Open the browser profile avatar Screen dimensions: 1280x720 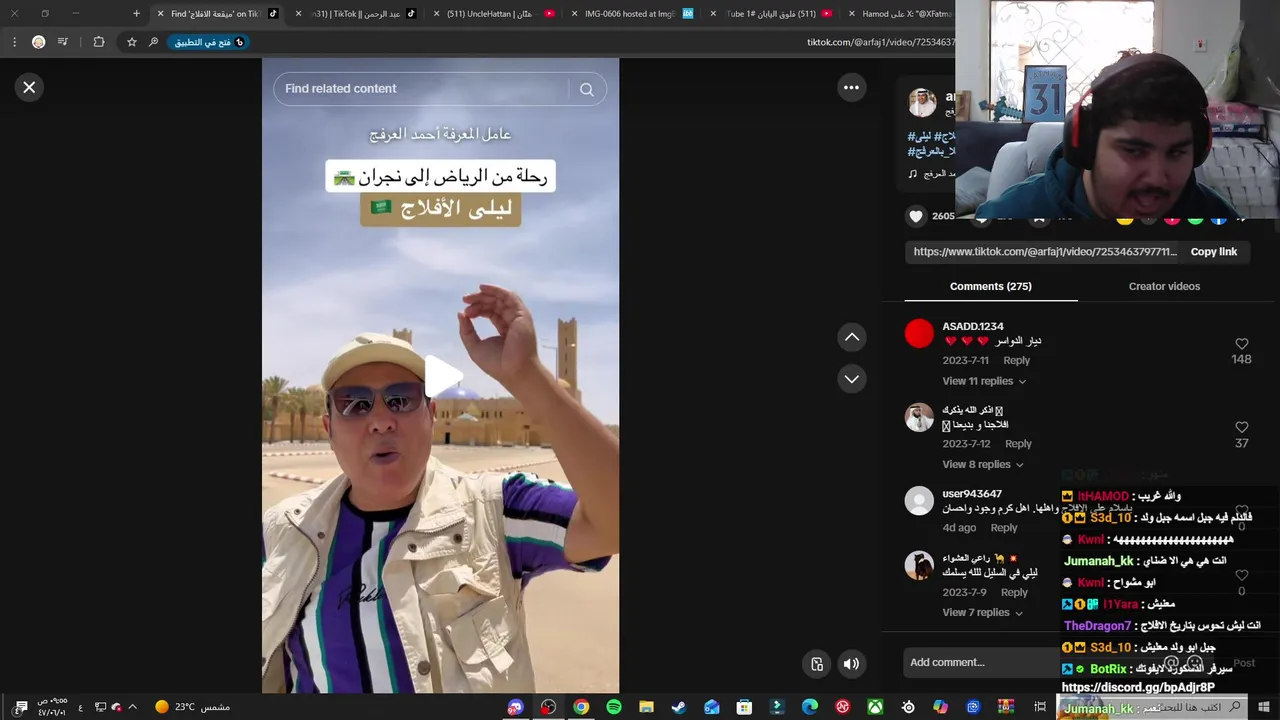pos(38,42)
